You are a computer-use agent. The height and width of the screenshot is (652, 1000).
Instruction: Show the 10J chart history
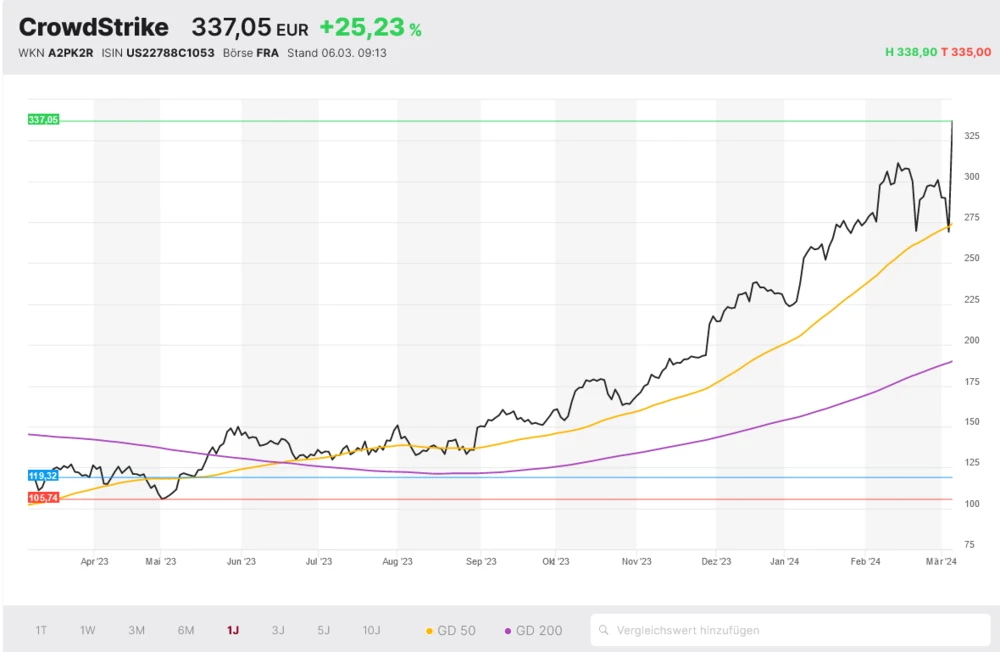(371, 630)
